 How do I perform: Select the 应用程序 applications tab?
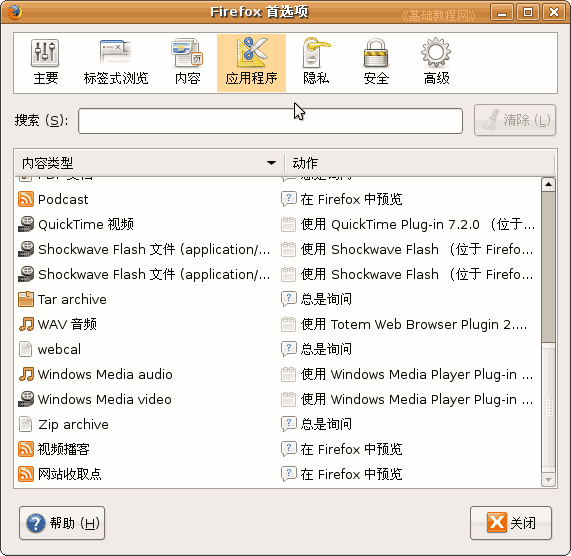251,63
